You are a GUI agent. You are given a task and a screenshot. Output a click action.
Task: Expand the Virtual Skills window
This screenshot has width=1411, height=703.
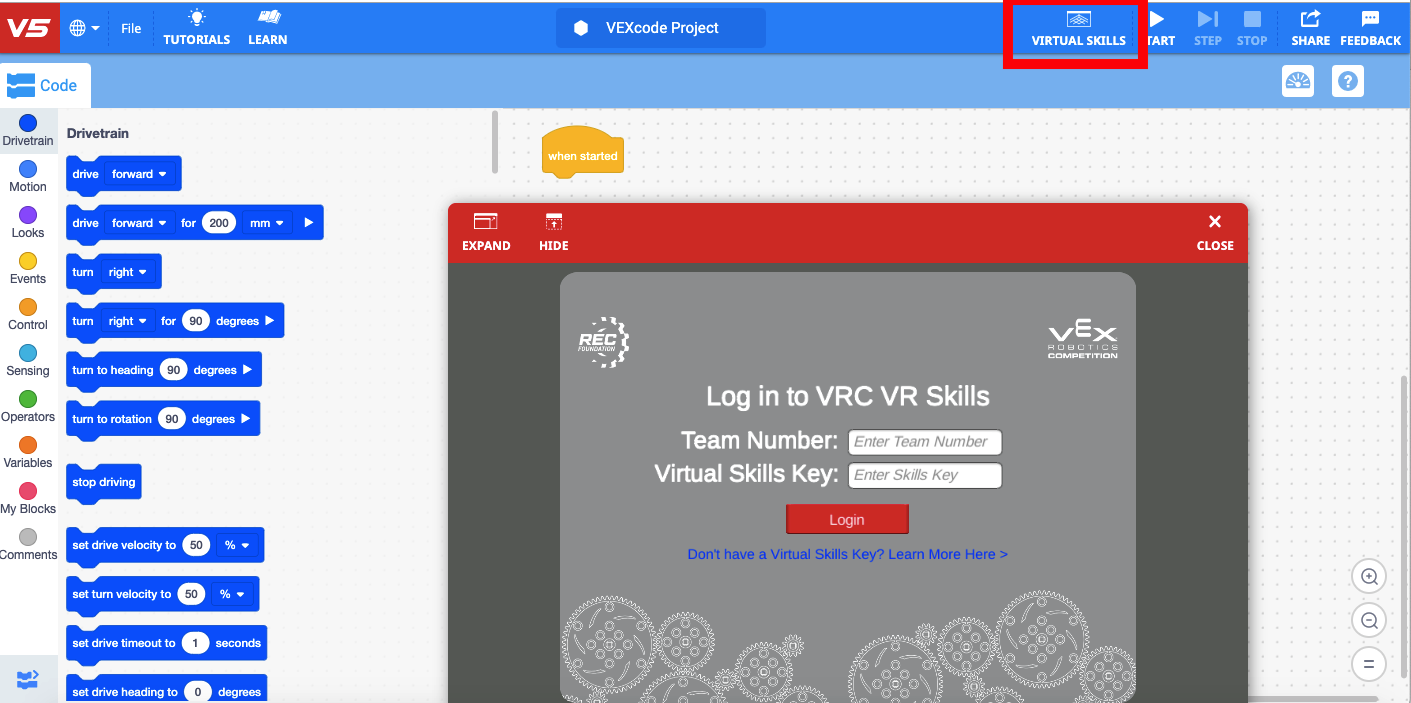tap(486, 233)
